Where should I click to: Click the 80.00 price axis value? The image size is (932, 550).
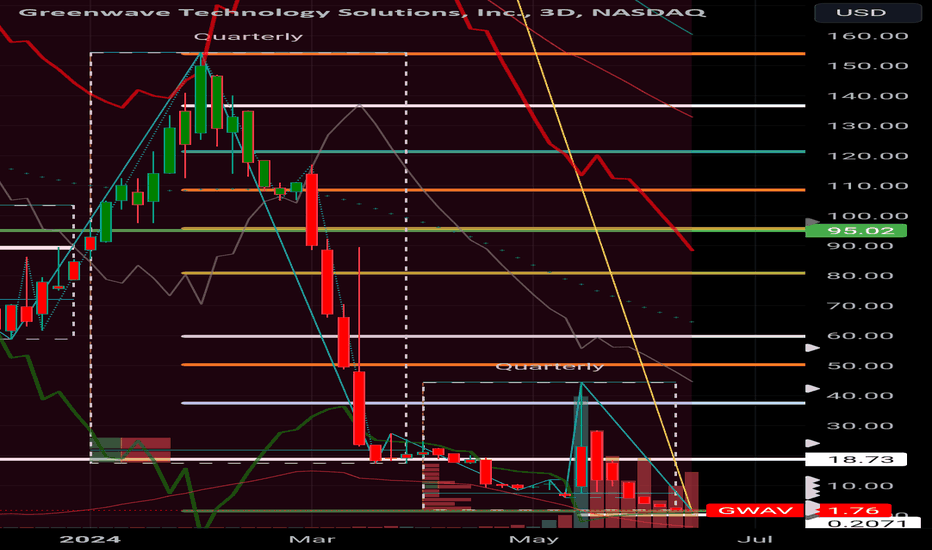point(861,276)
